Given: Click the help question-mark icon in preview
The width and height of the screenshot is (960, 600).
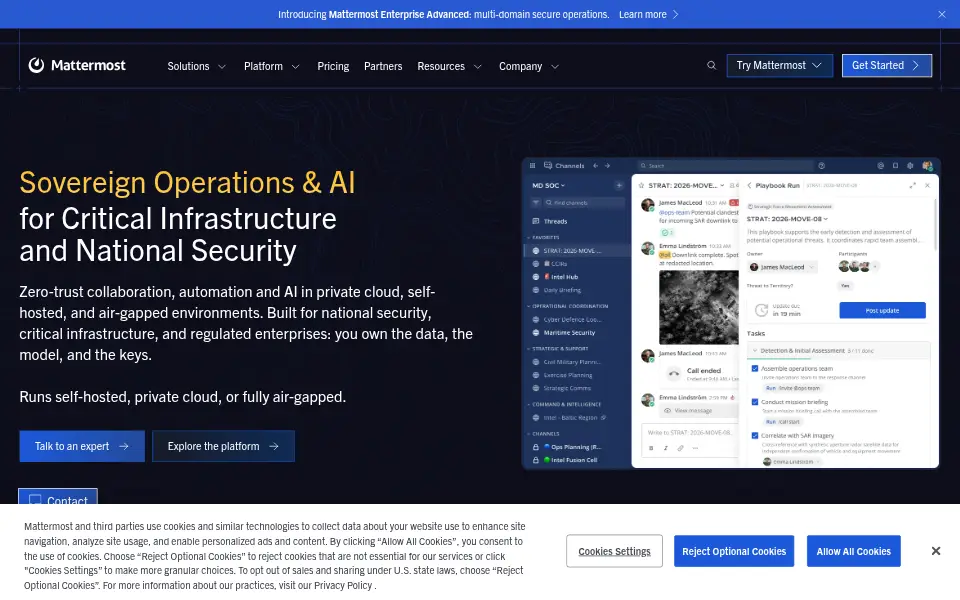Looking at the screenshot, I should coord(822,165).
